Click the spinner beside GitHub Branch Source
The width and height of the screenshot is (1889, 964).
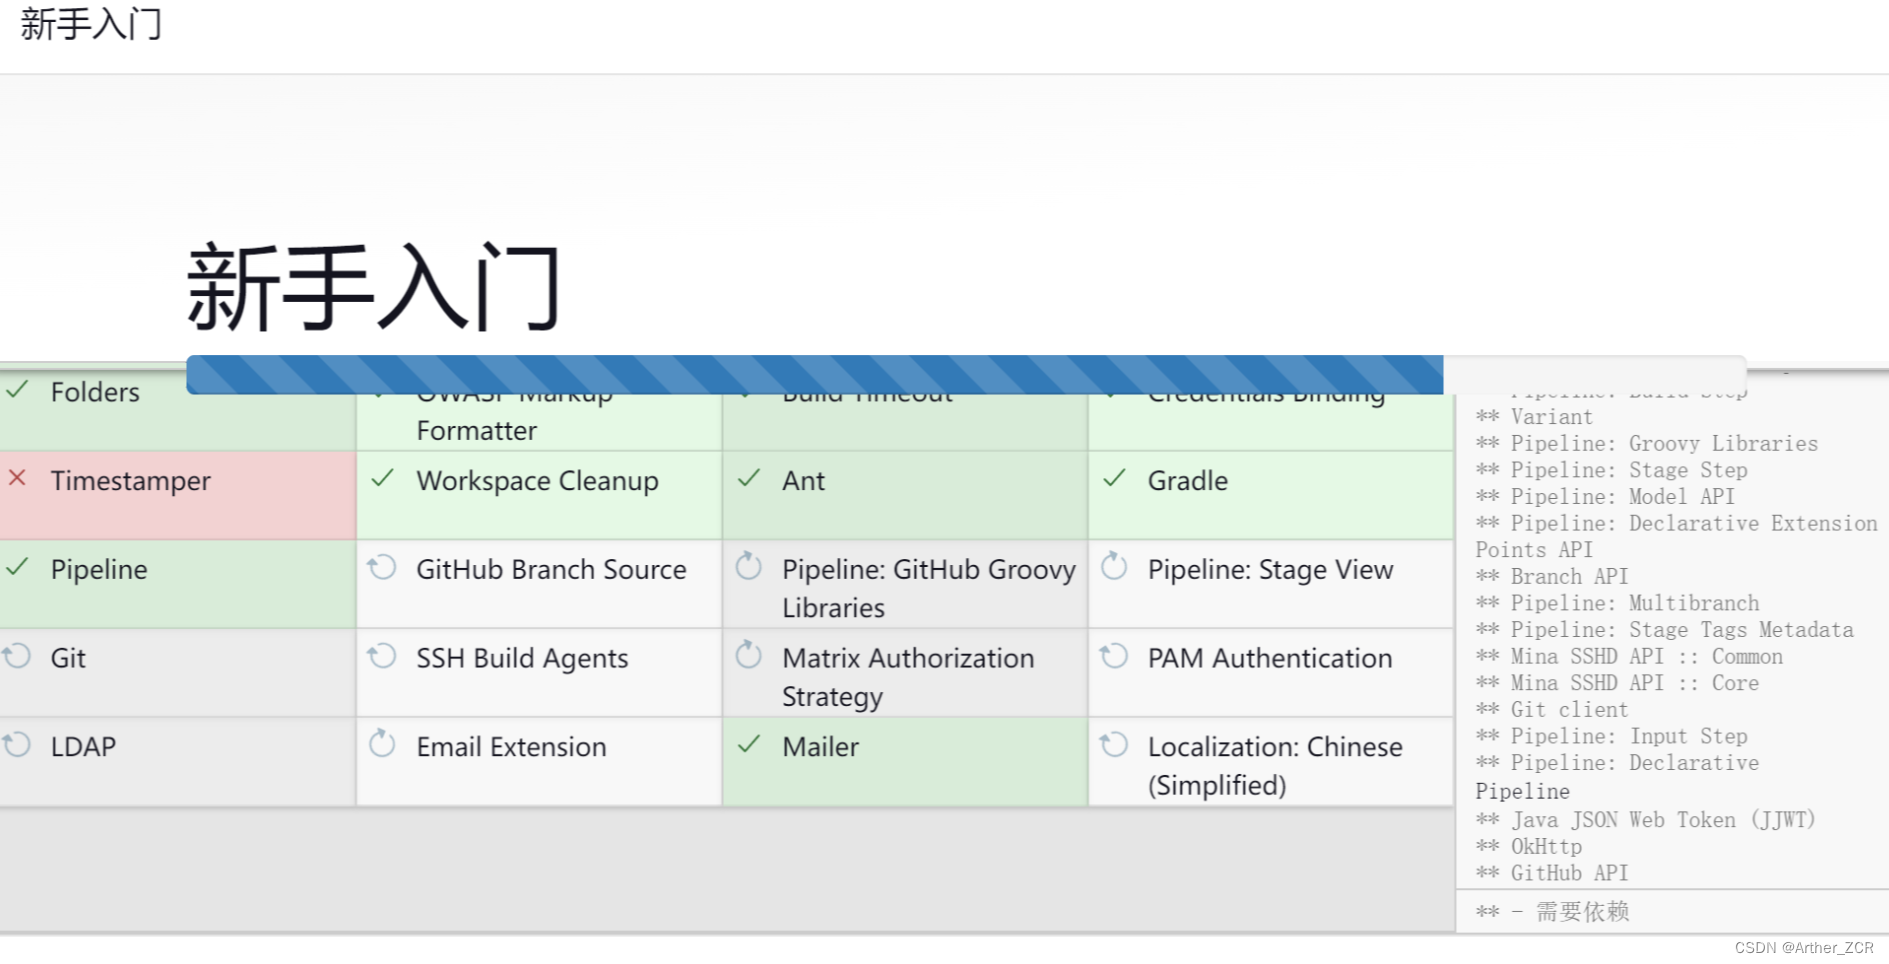point(382,567)
